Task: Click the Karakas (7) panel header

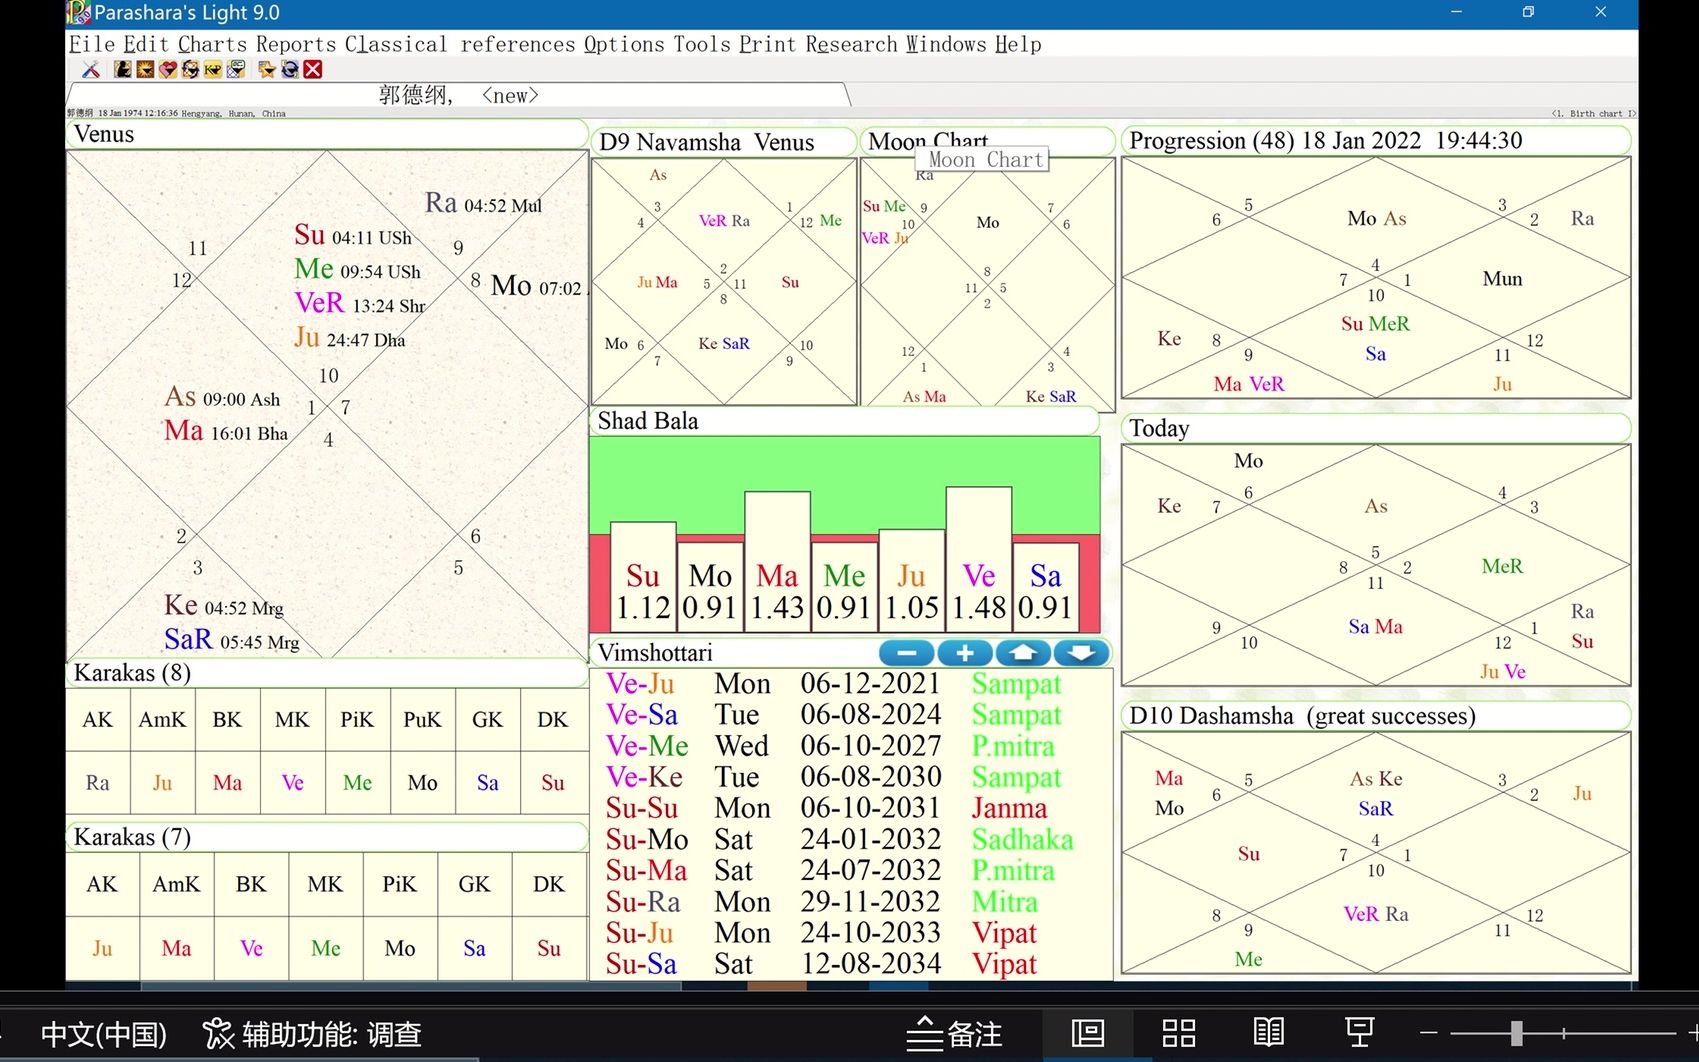Action: pos(327,837)
